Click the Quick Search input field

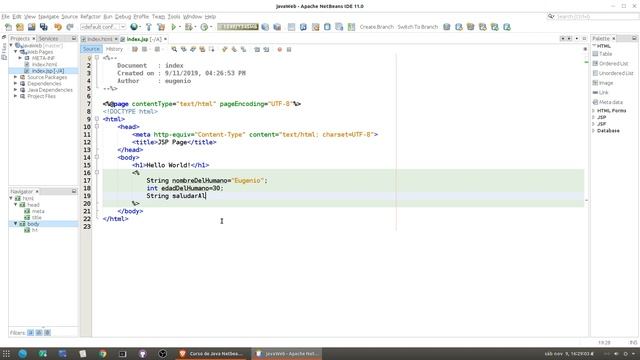click(x=597, y=17)
